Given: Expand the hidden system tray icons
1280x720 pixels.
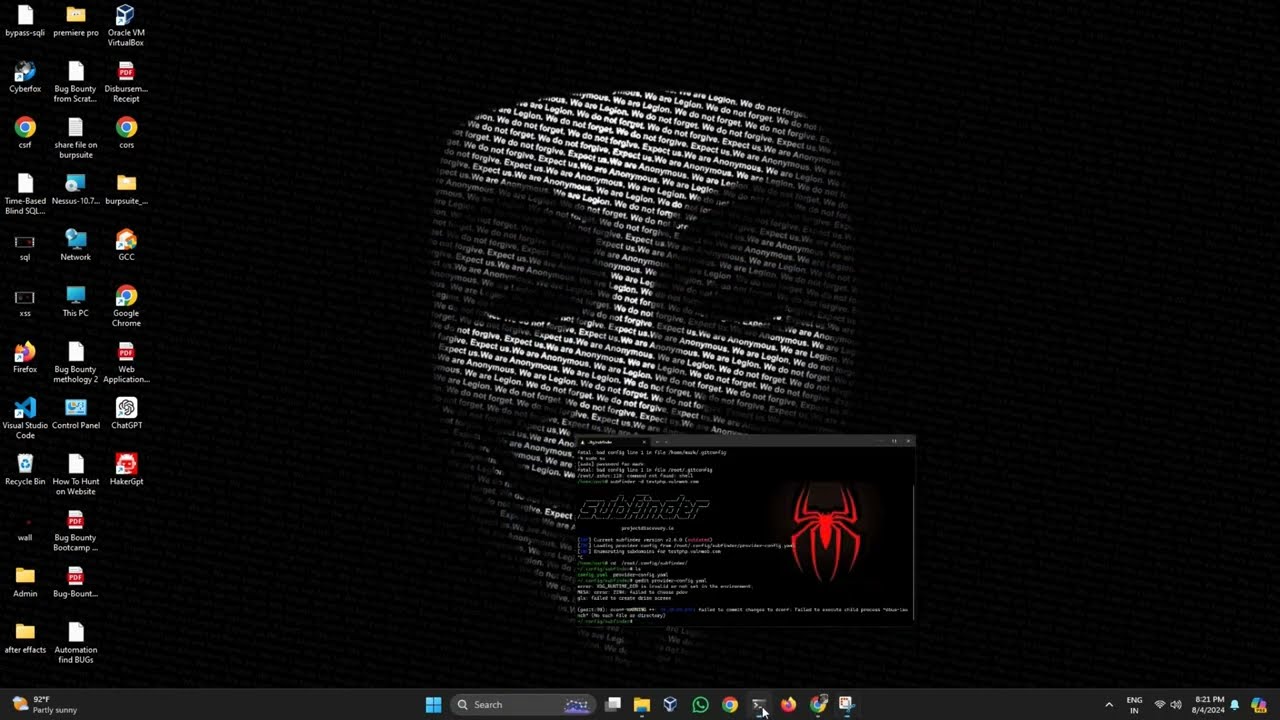Looking at the screenshot, I should 1108,705.
